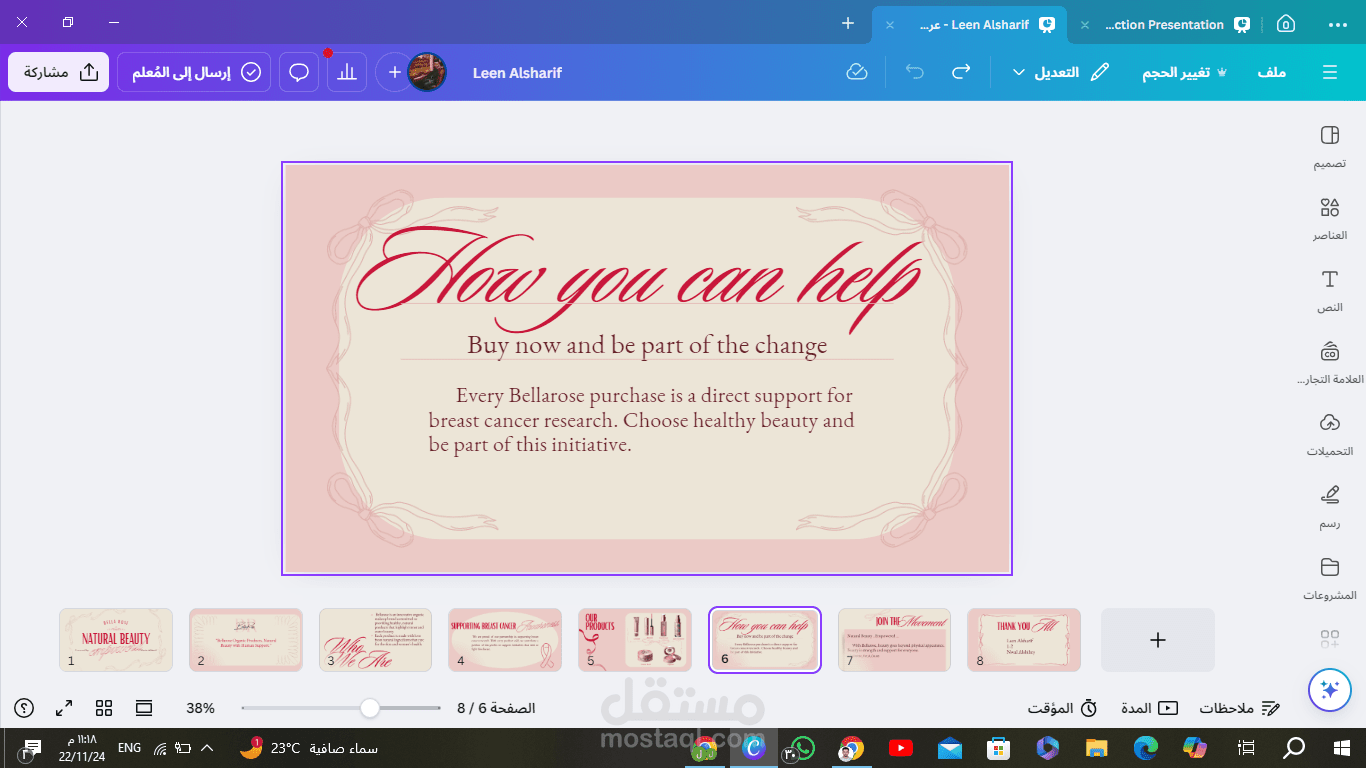Expand the التعديل editing mode dropdown
Image resolution: width=1366 pixels, height=768 pixels.
[1061, 72]
